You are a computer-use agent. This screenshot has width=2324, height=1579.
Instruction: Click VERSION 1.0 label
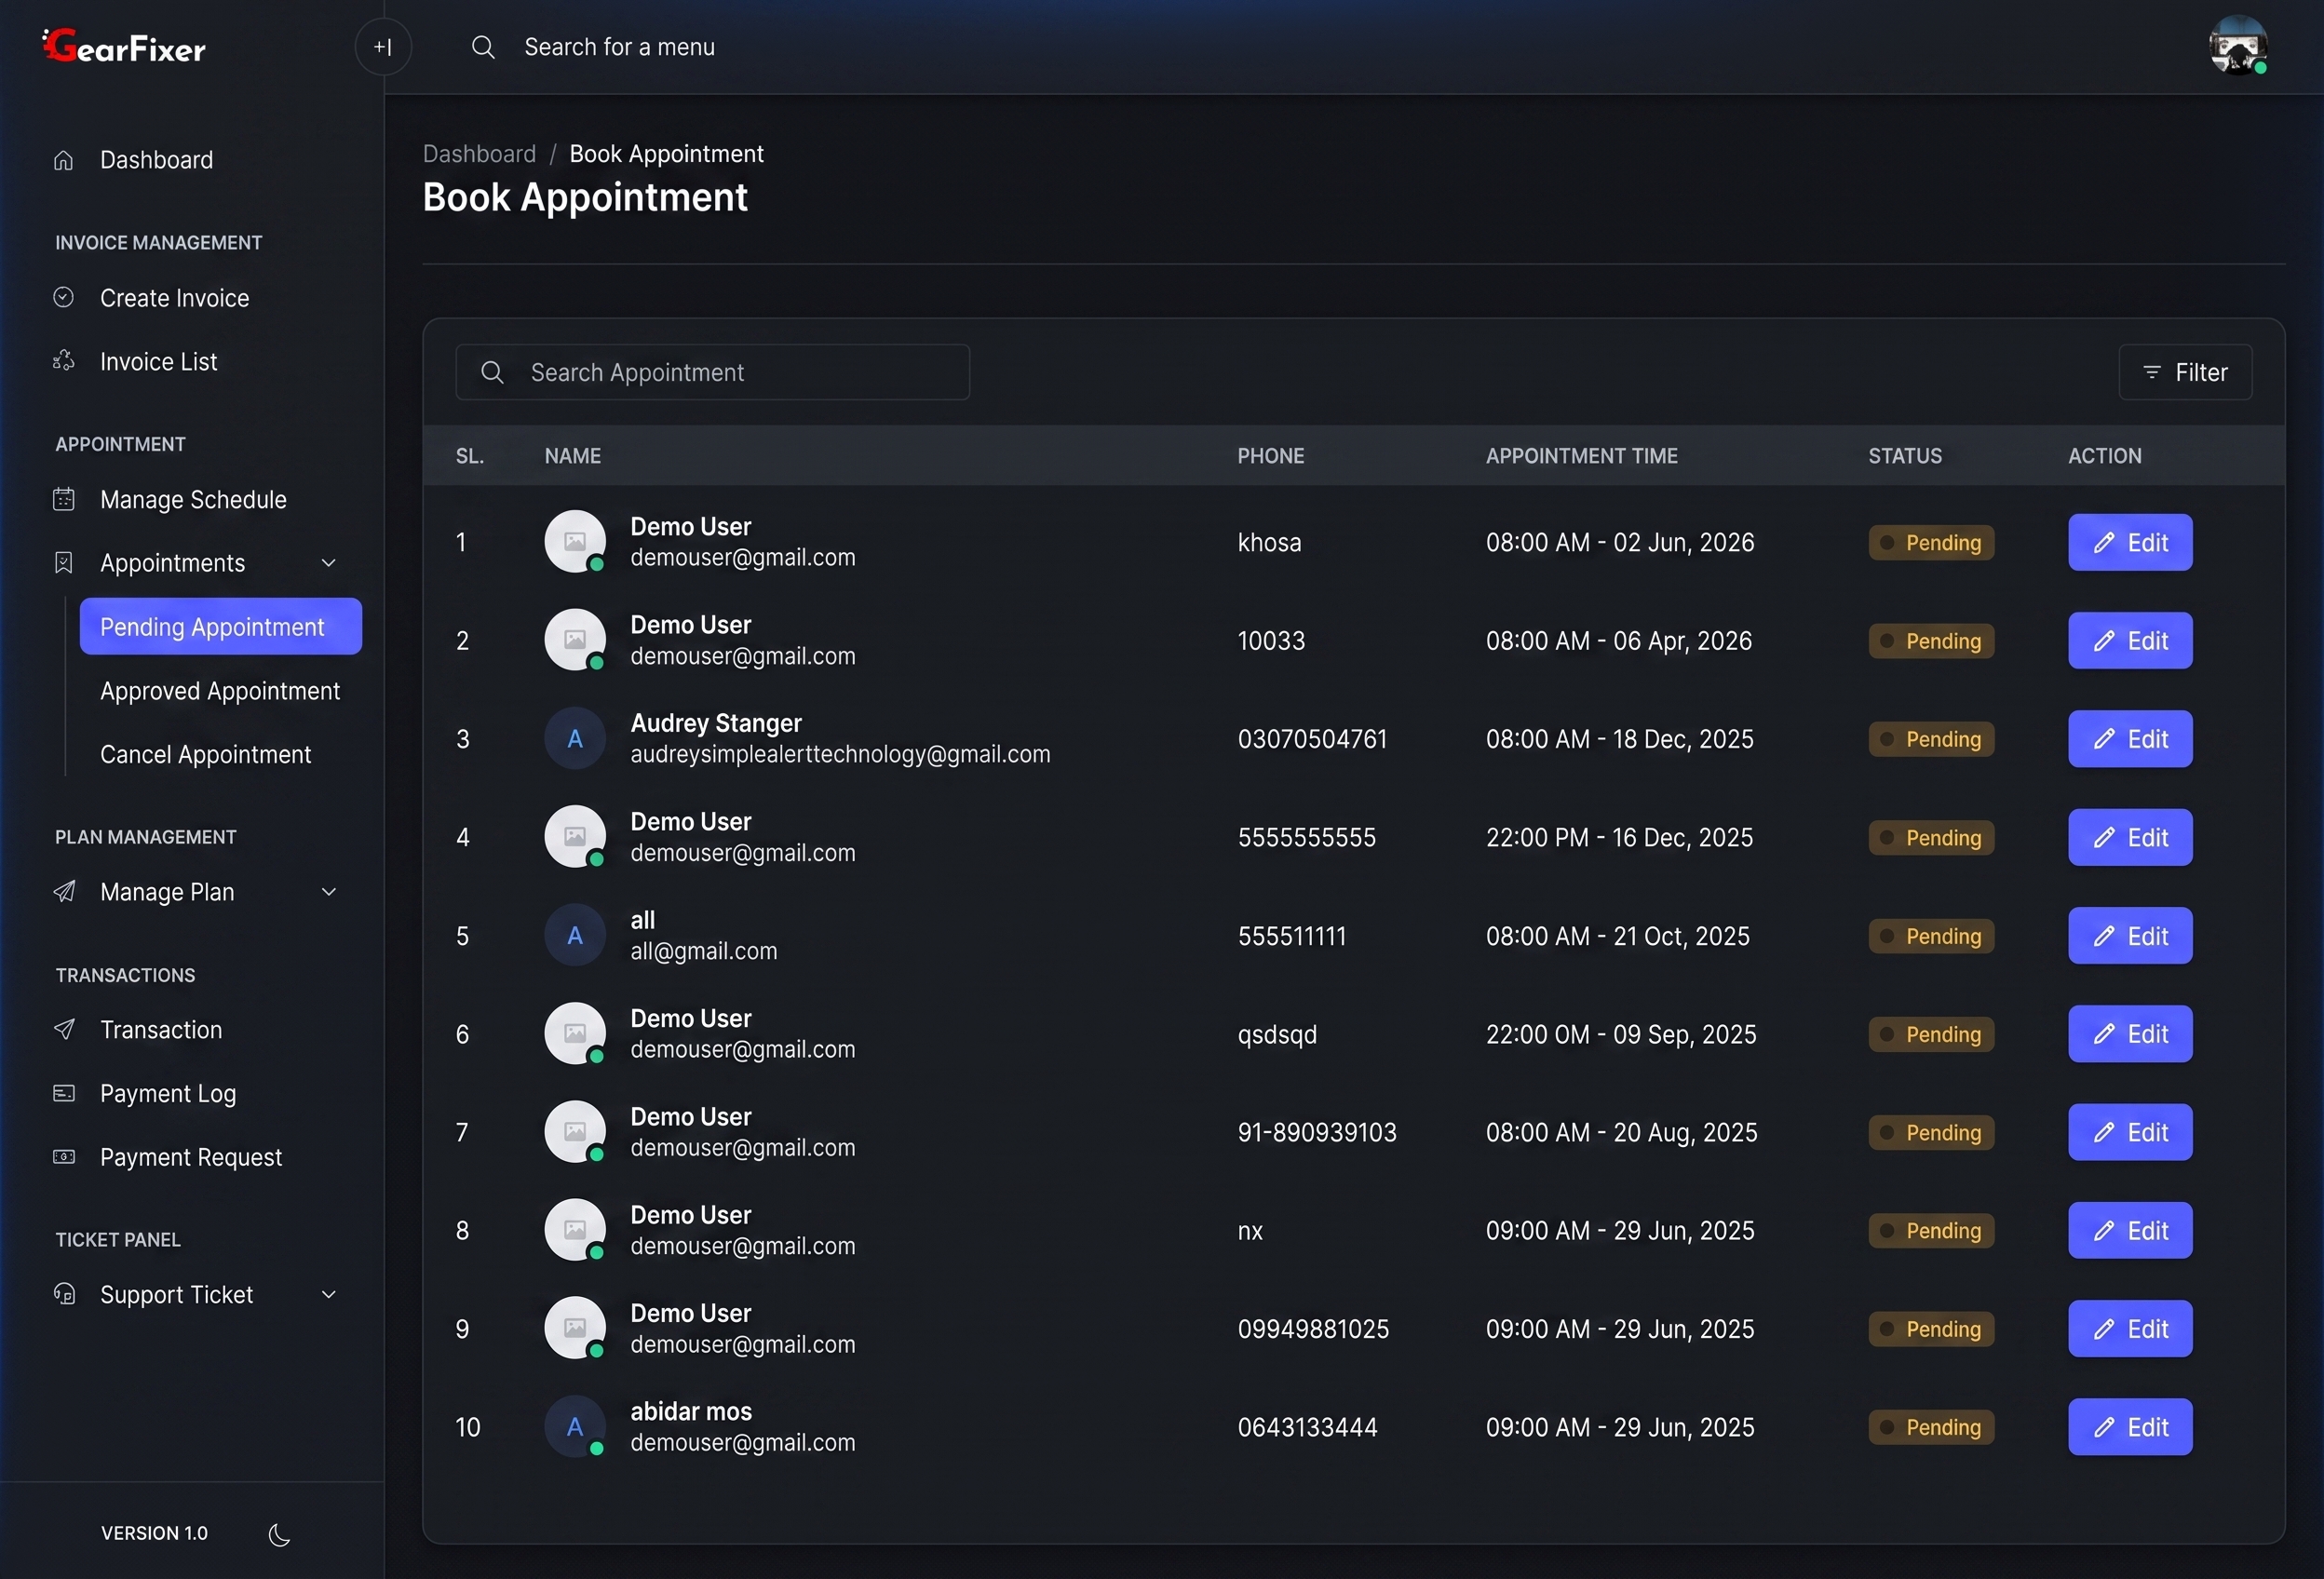pos(154,1534)
